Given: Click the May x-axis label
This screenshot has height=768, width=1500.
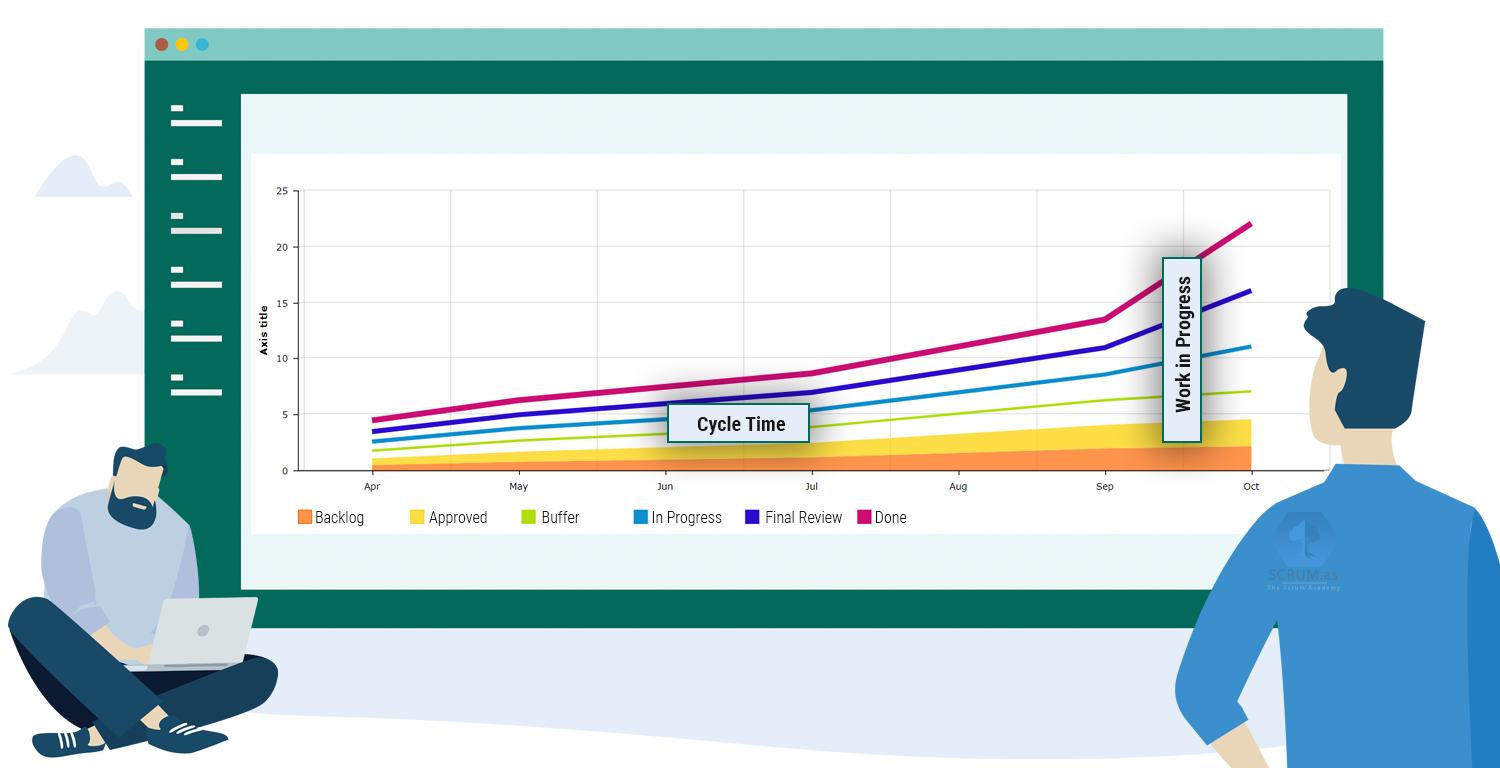Looking at the screenshot, I should click(518, 487).
